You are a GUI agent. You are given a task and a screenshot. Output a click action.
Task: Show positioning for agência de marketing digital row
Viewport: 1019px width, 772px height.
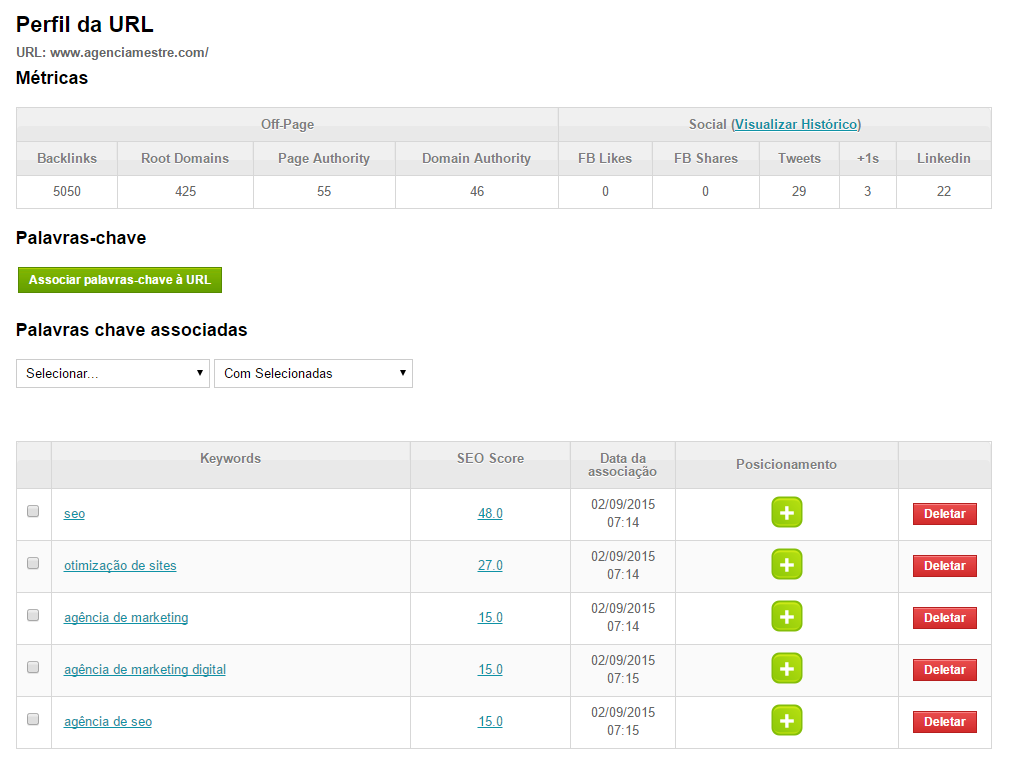[x=786, y=669]
